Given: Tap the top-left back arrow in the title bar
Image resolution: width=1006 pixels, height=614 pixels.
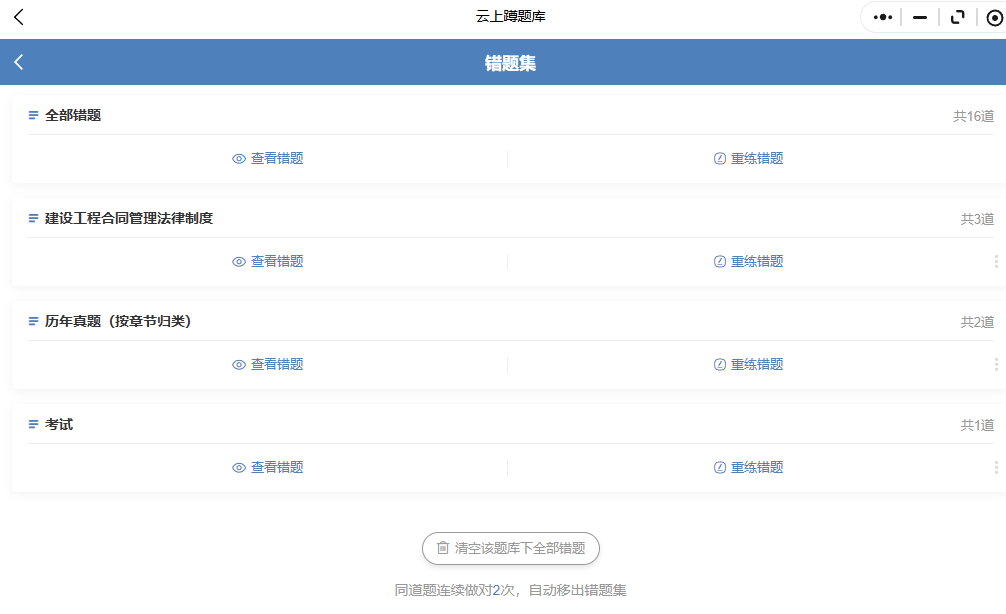Looking at the screenshot, I should pos(17,17).
